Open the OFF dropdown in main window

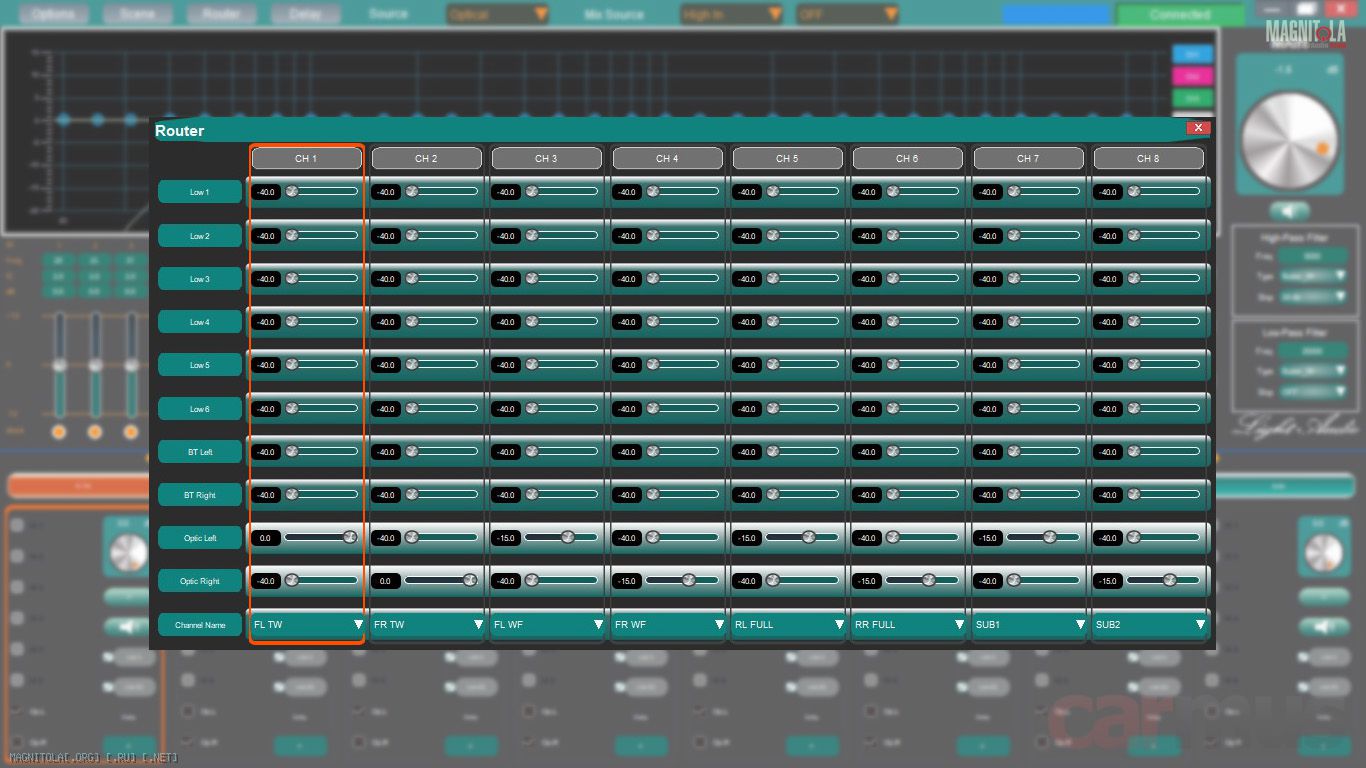[x=847, y=14]
